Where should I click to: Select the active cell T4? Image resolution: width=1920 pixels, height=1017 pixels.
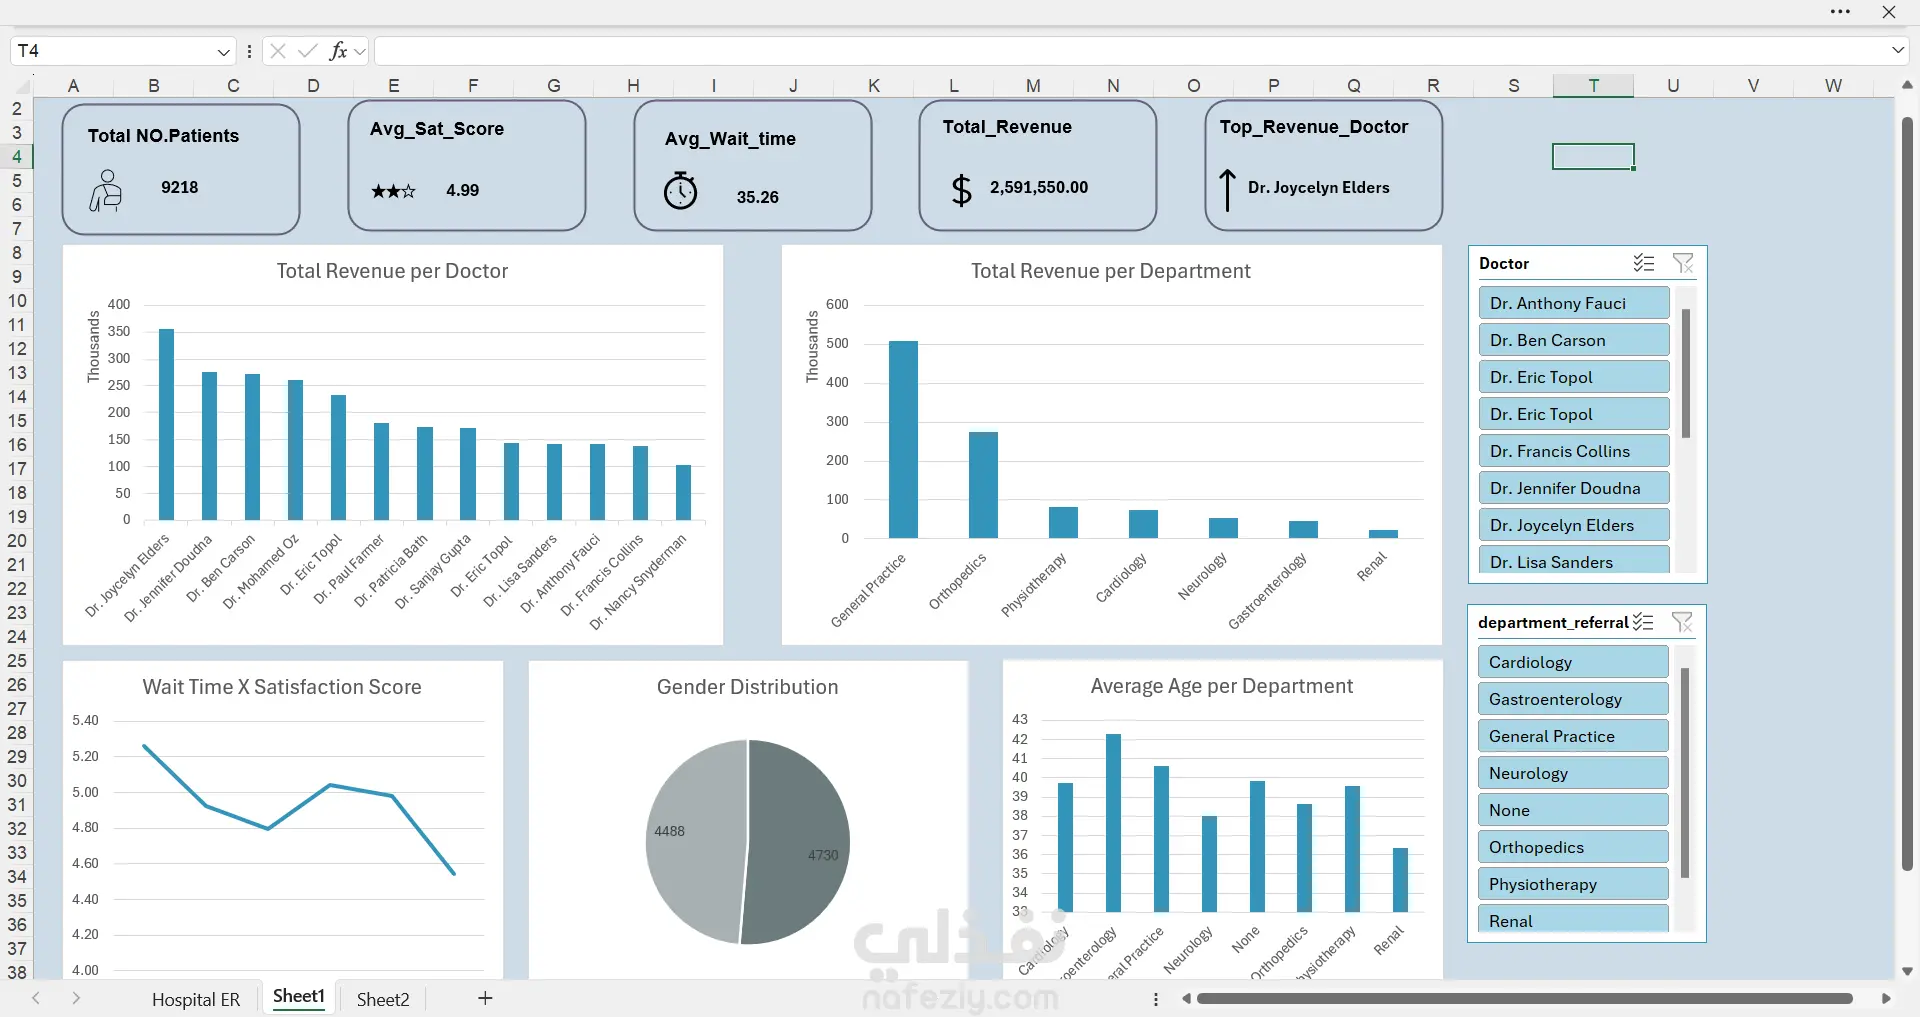(1593, 156)
